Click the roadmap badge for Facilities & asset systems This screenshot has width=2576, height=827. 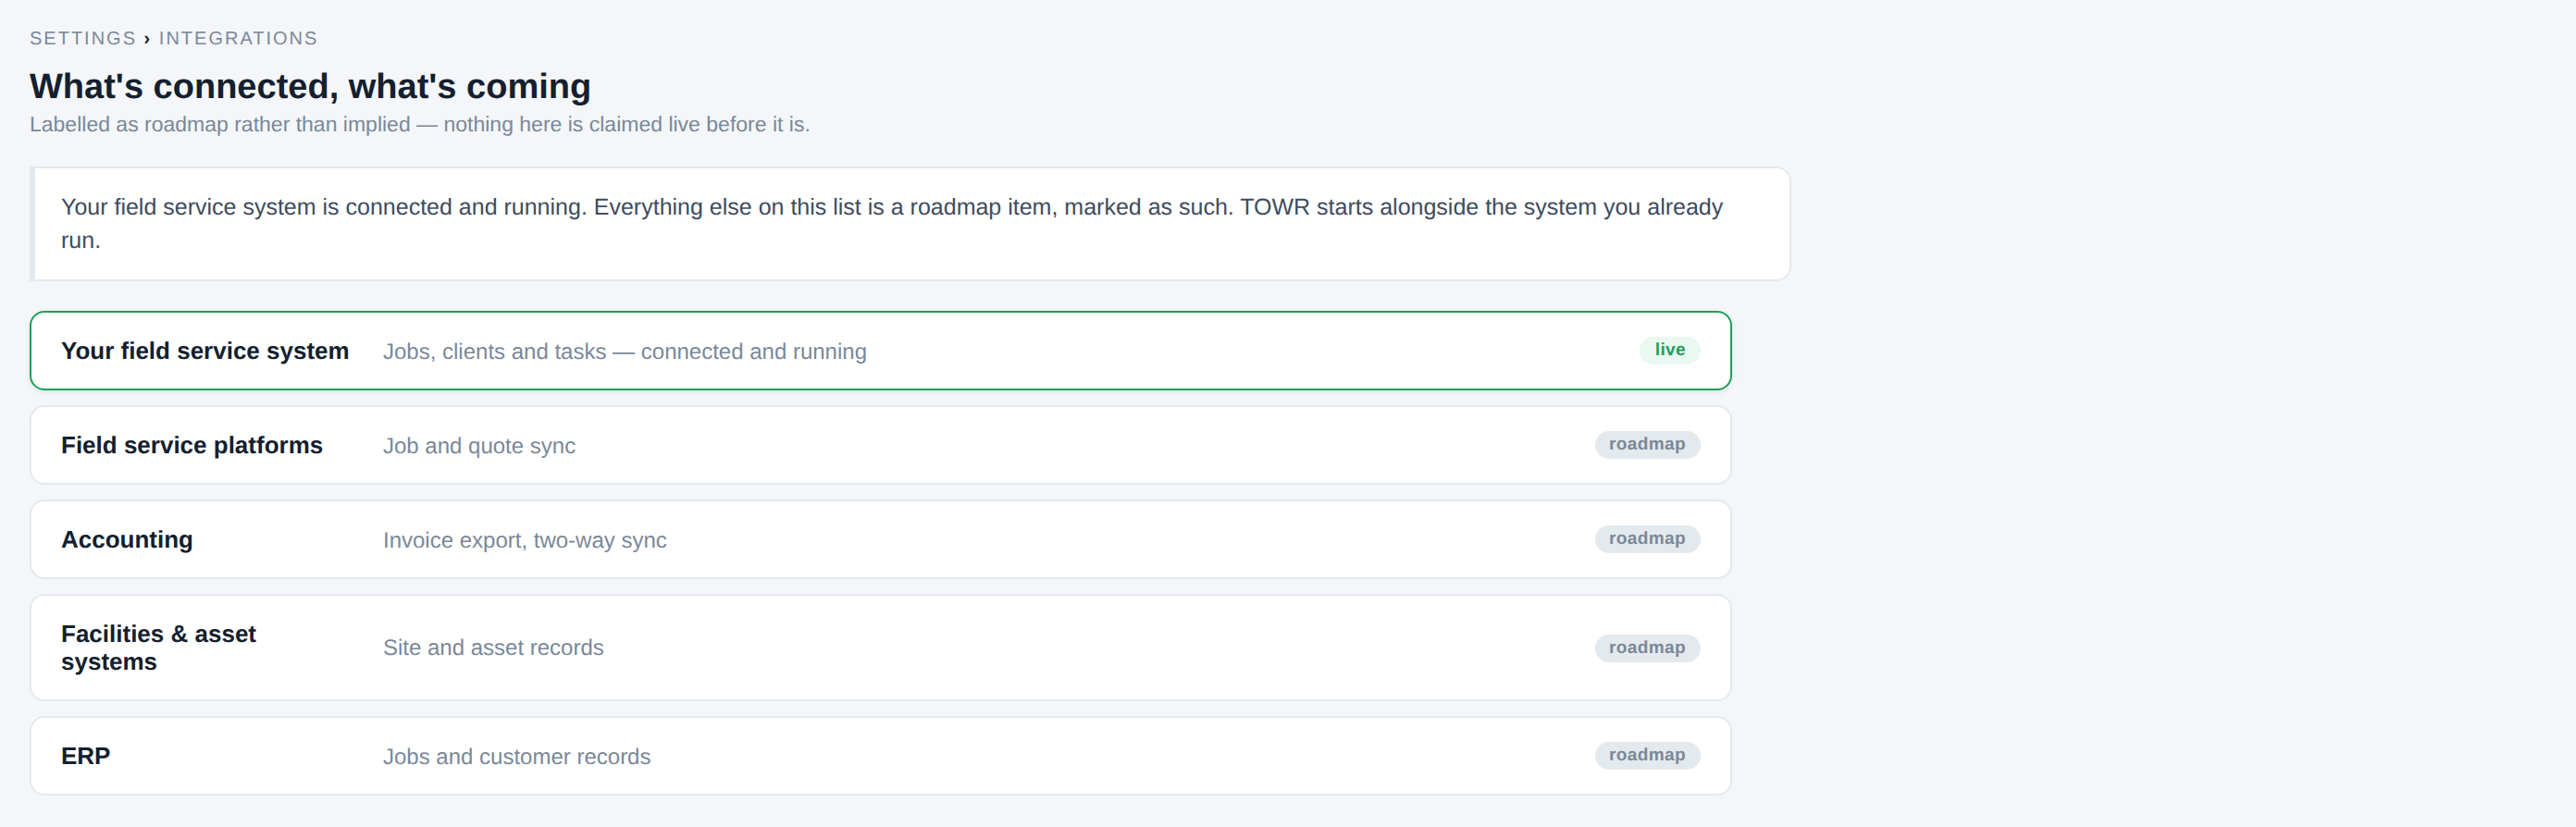(1647, 648)
